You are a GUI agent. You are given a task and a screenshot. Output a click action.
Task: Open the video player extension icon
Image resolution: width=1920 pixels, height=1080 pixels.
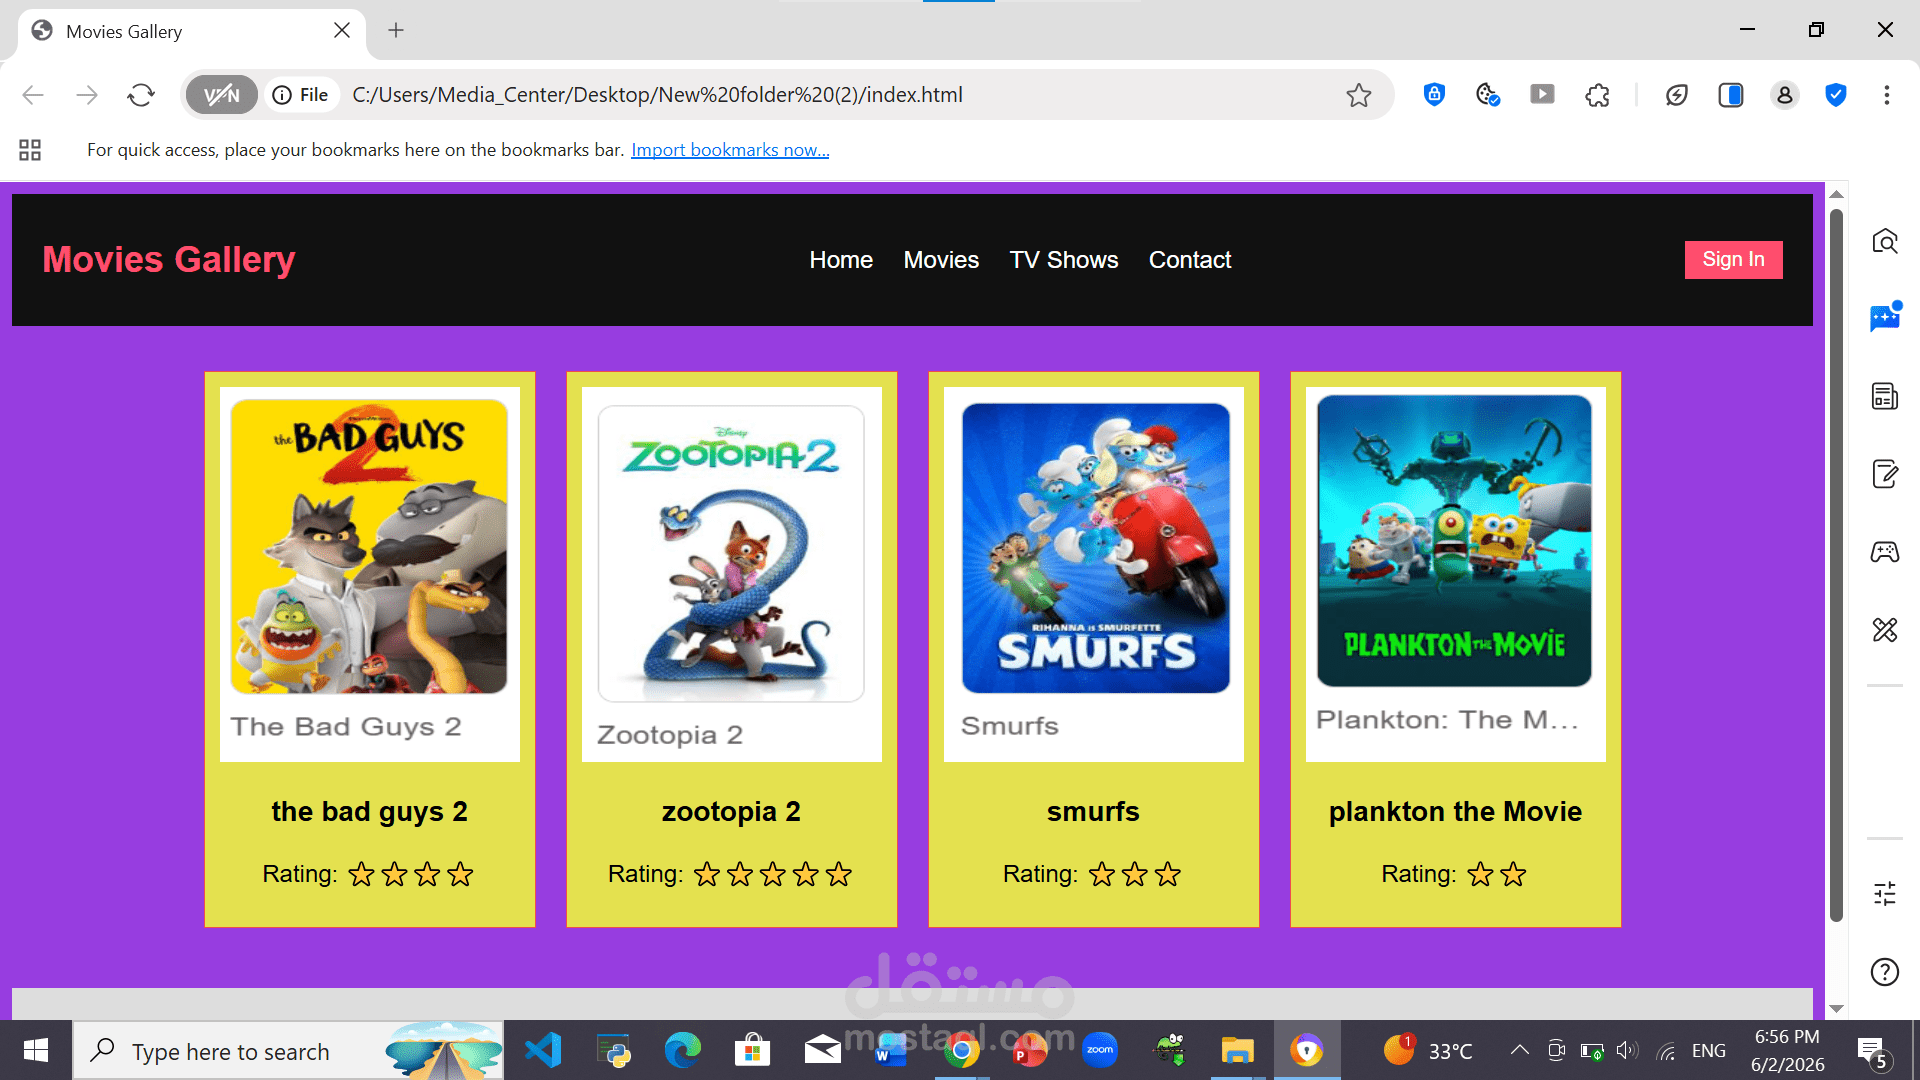[1542, 95]
